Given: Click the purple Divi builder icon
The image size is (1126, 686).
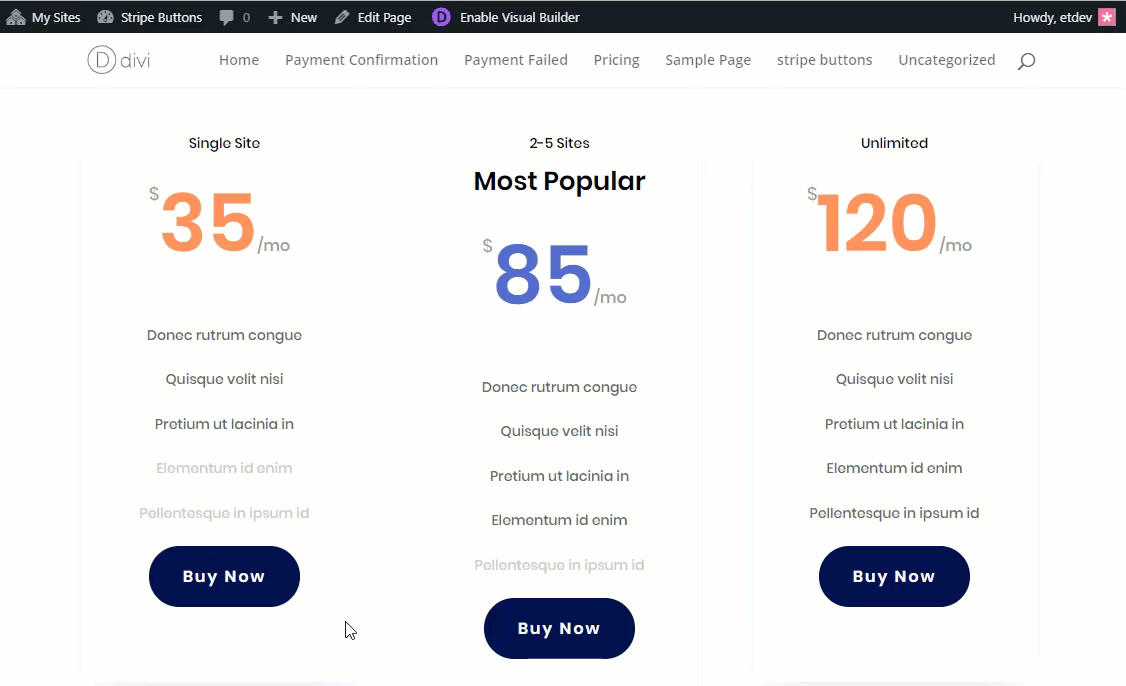Looking at the screenshot, I should click(x=441, y=17).
